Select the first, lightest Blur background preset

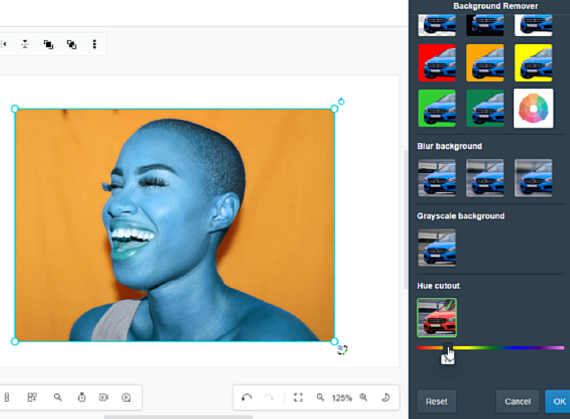tap(437, 178)
